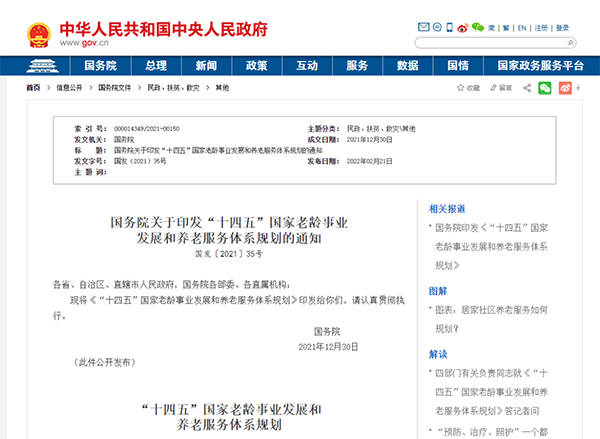
Task: Open the 国务院 navigation menu
Action: coord(102,65)
